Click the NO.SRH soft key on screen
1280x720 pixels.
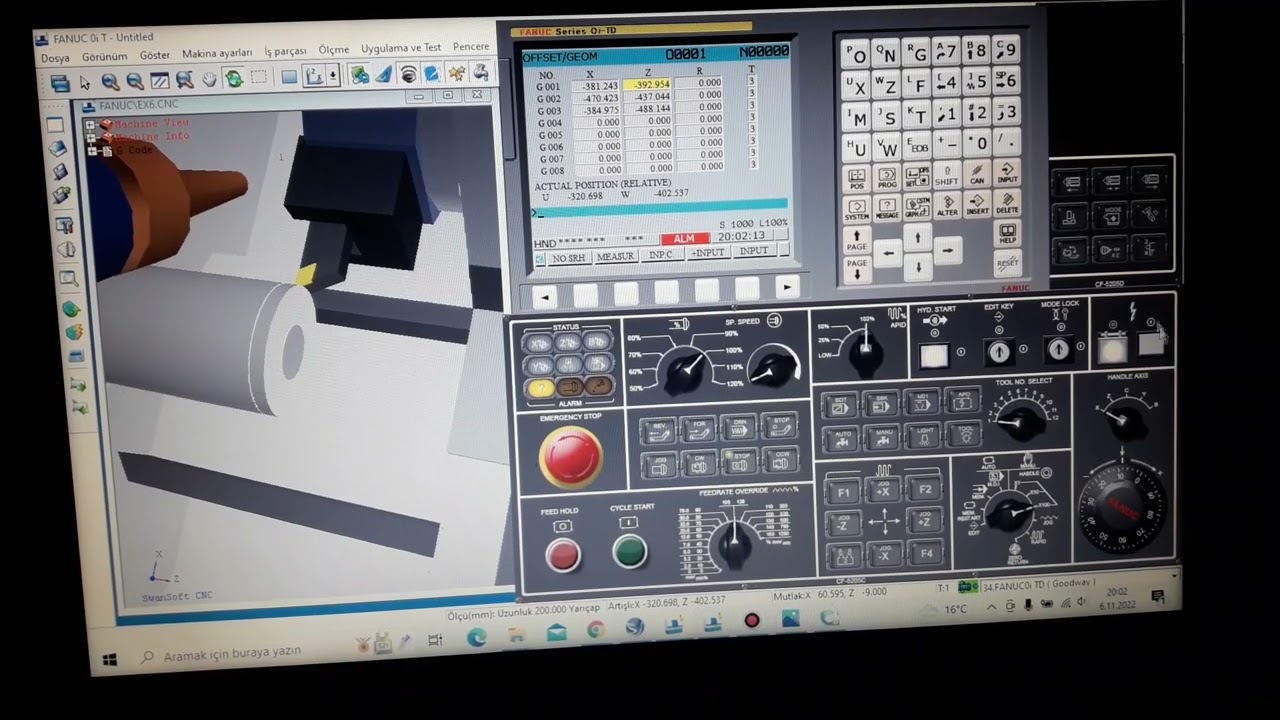[x=568, y=258]
